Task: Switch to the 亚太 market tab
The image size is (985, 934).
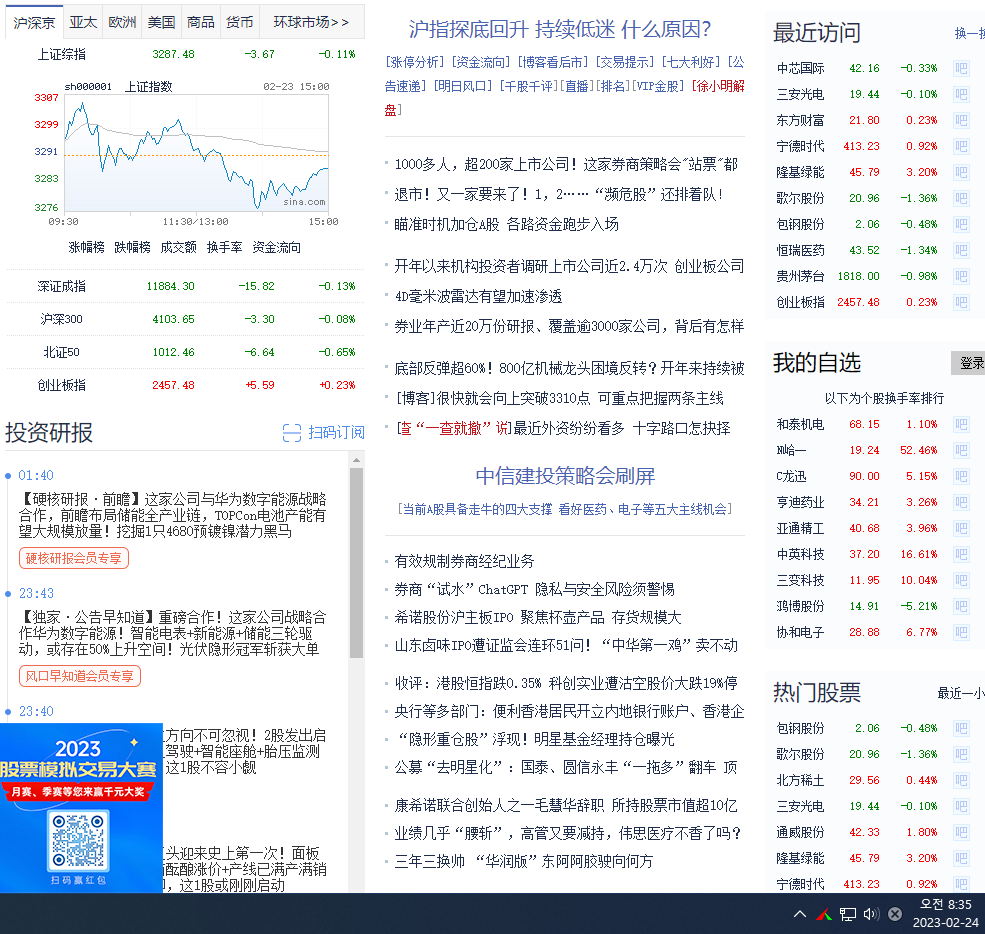Action: tap(83, 23)
